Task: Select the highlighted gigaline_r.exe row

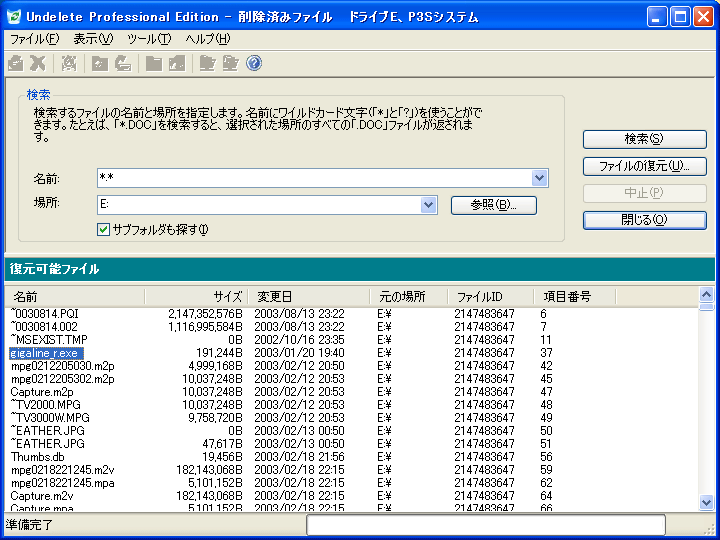Action: click(46, 353)
